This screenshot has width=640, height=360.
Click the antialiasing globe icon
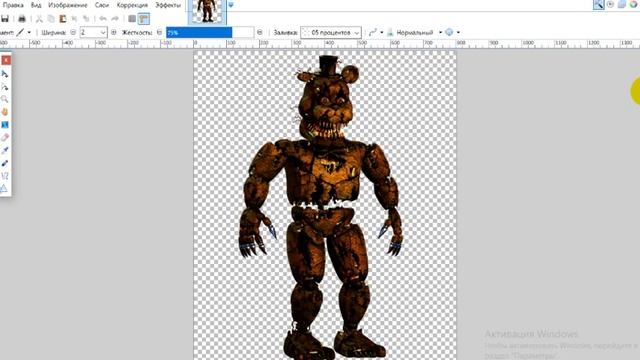[x=449, y=32]
